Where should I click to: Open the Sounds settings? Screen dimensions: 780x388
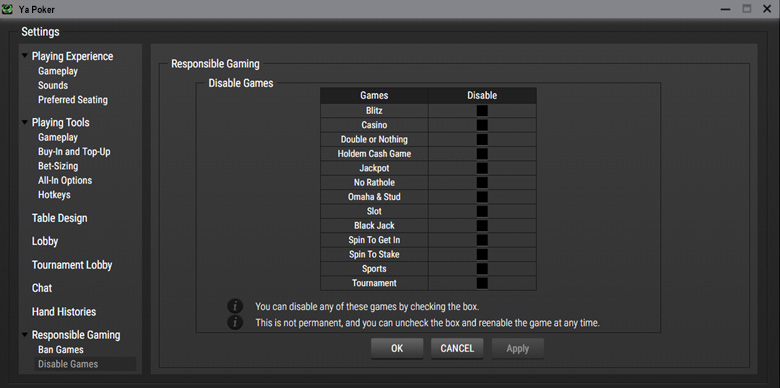tap(53, 86)
